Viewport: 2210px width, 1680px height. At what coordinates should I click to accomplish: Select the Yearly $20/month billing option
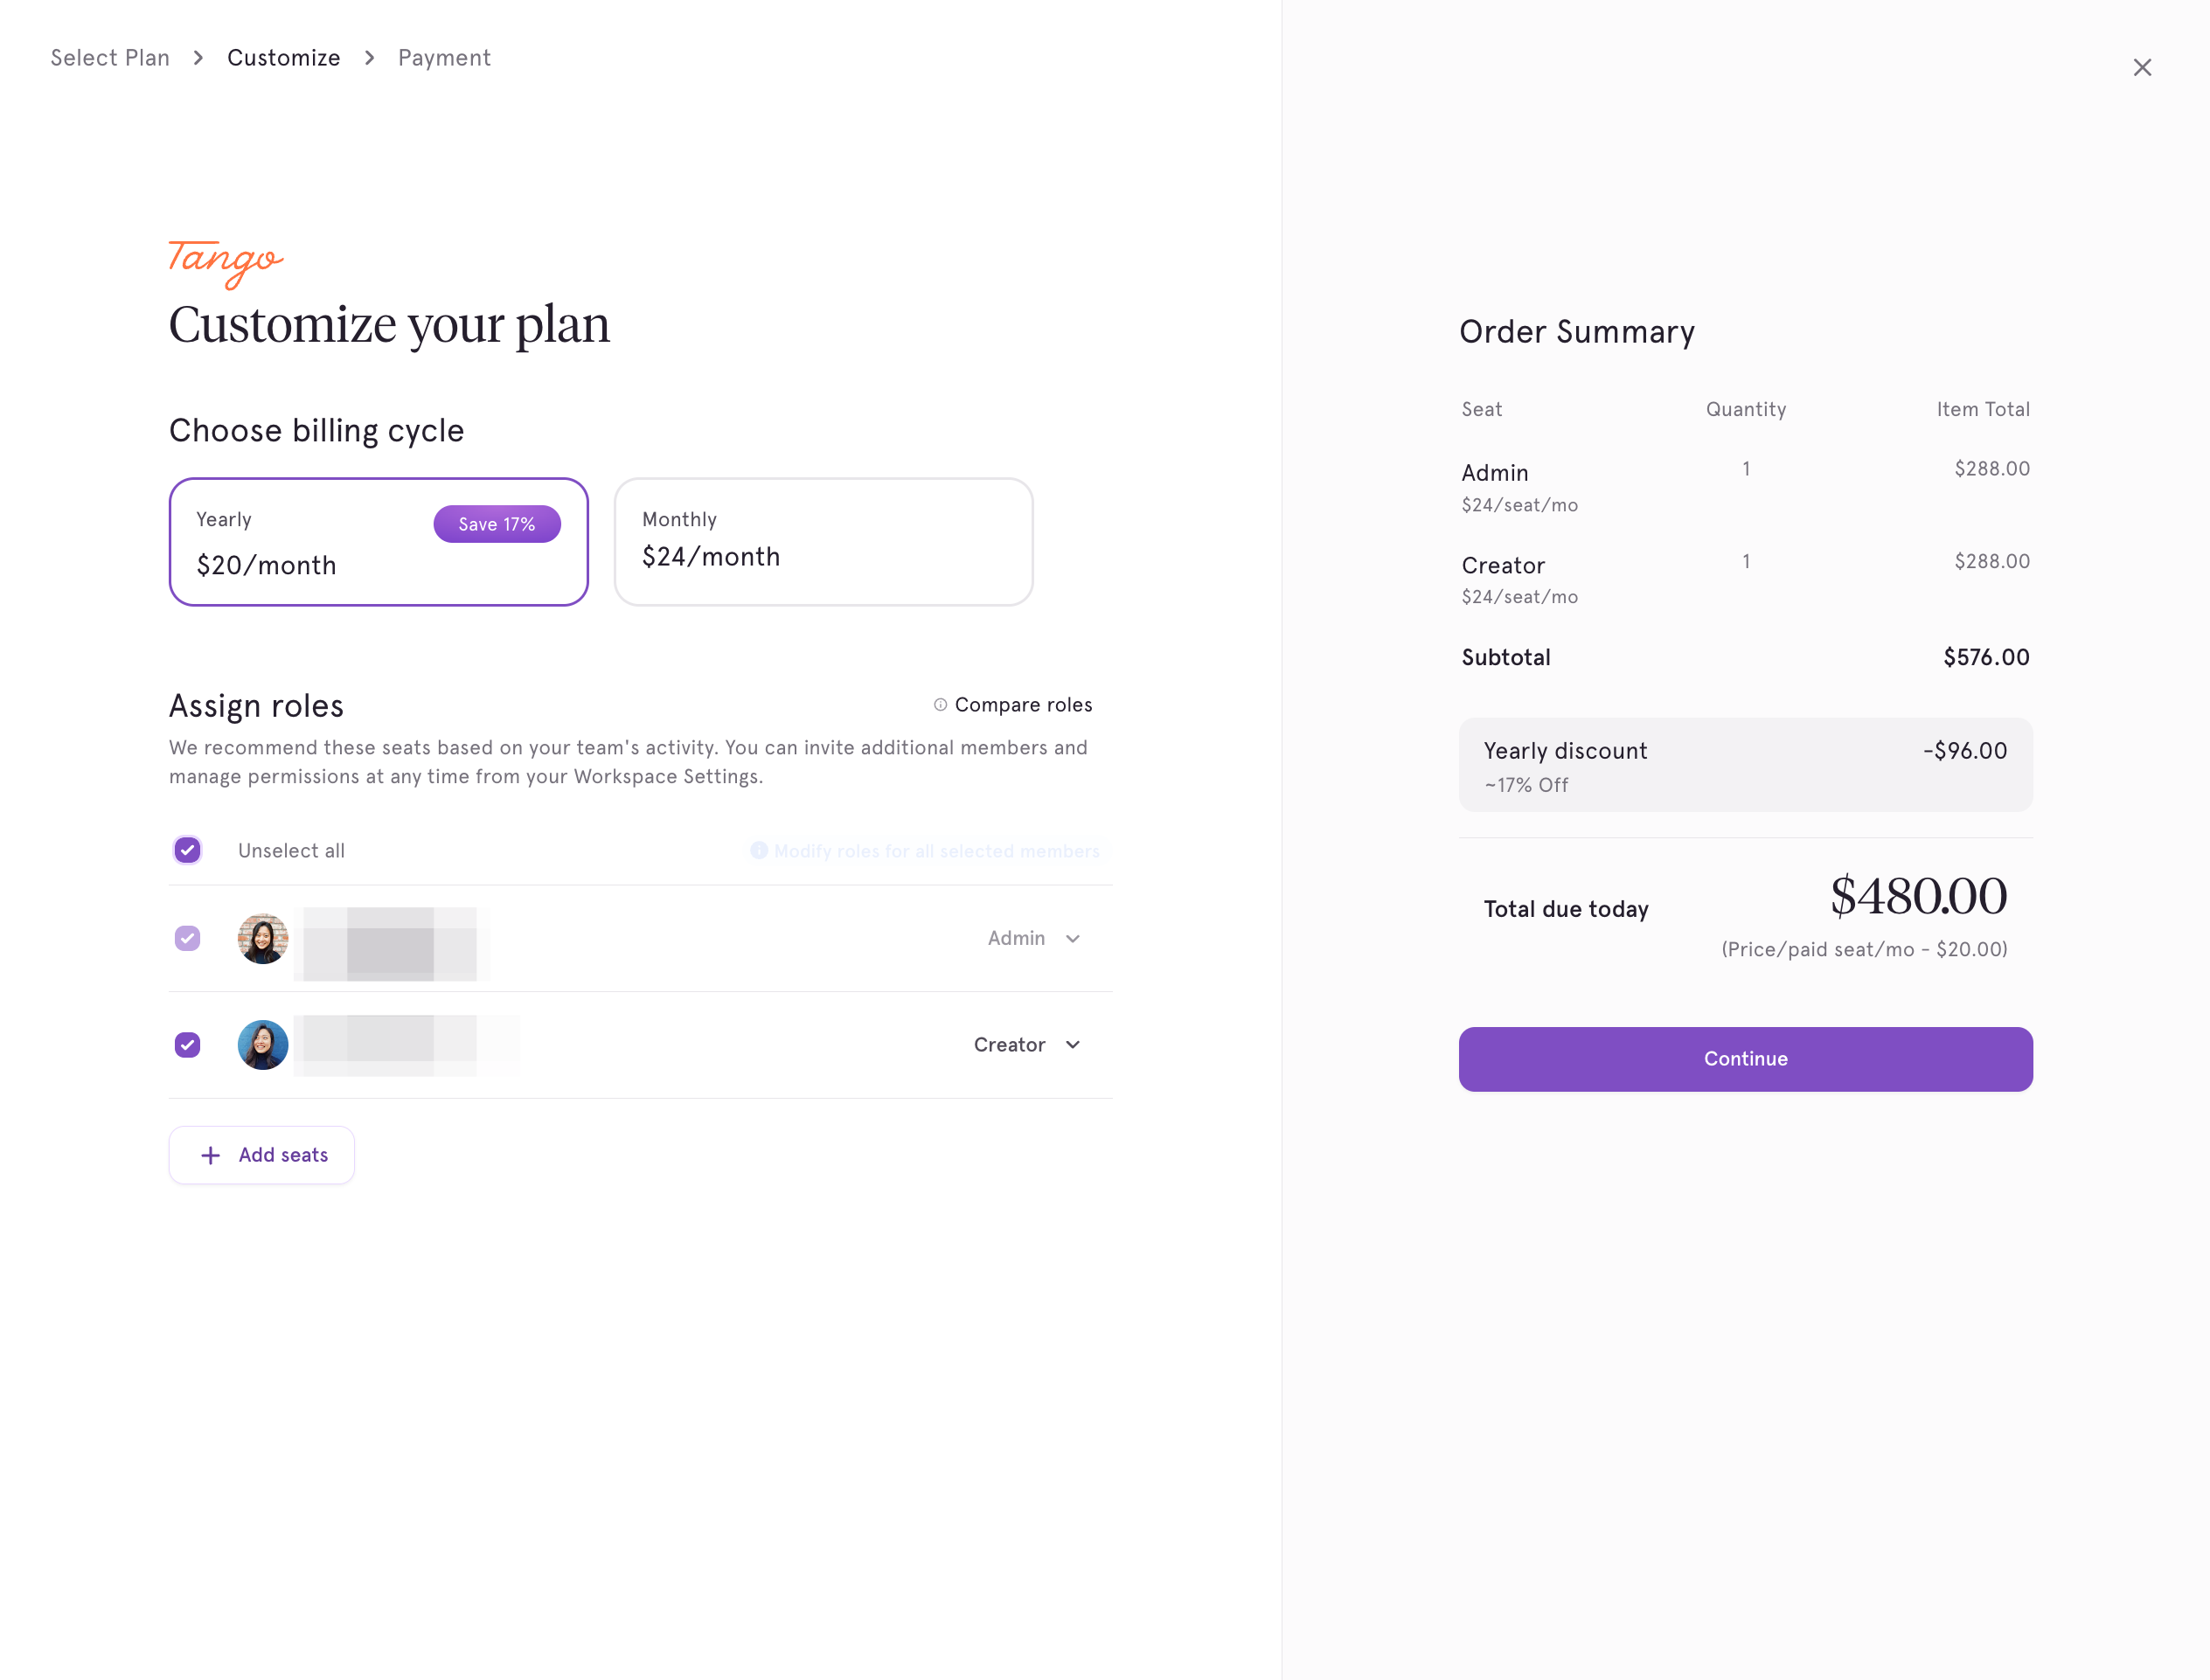[379, 542]
